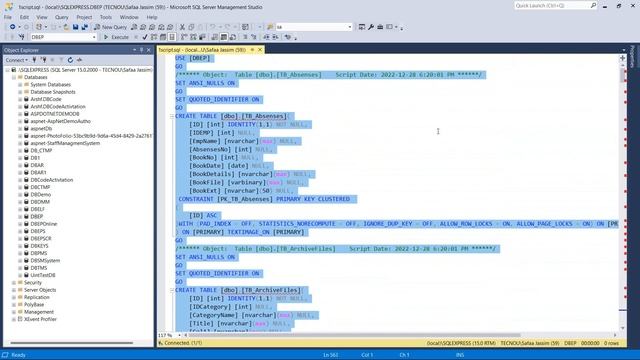Click the Toolbox icon in toolbar
Screen dimensions: 640x360
coord(380,27)
